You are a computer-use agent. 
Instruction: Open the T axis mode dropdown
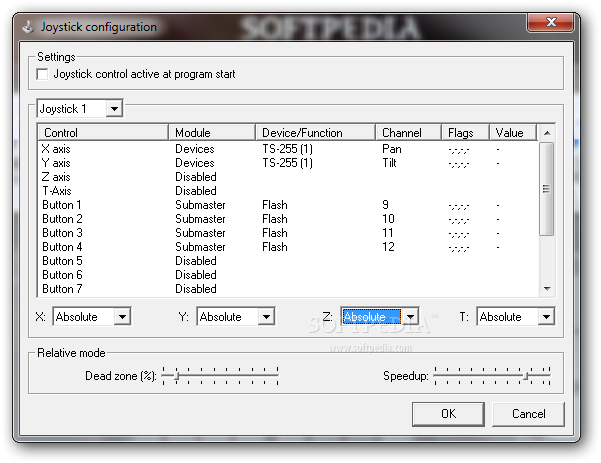click(546, 317)
